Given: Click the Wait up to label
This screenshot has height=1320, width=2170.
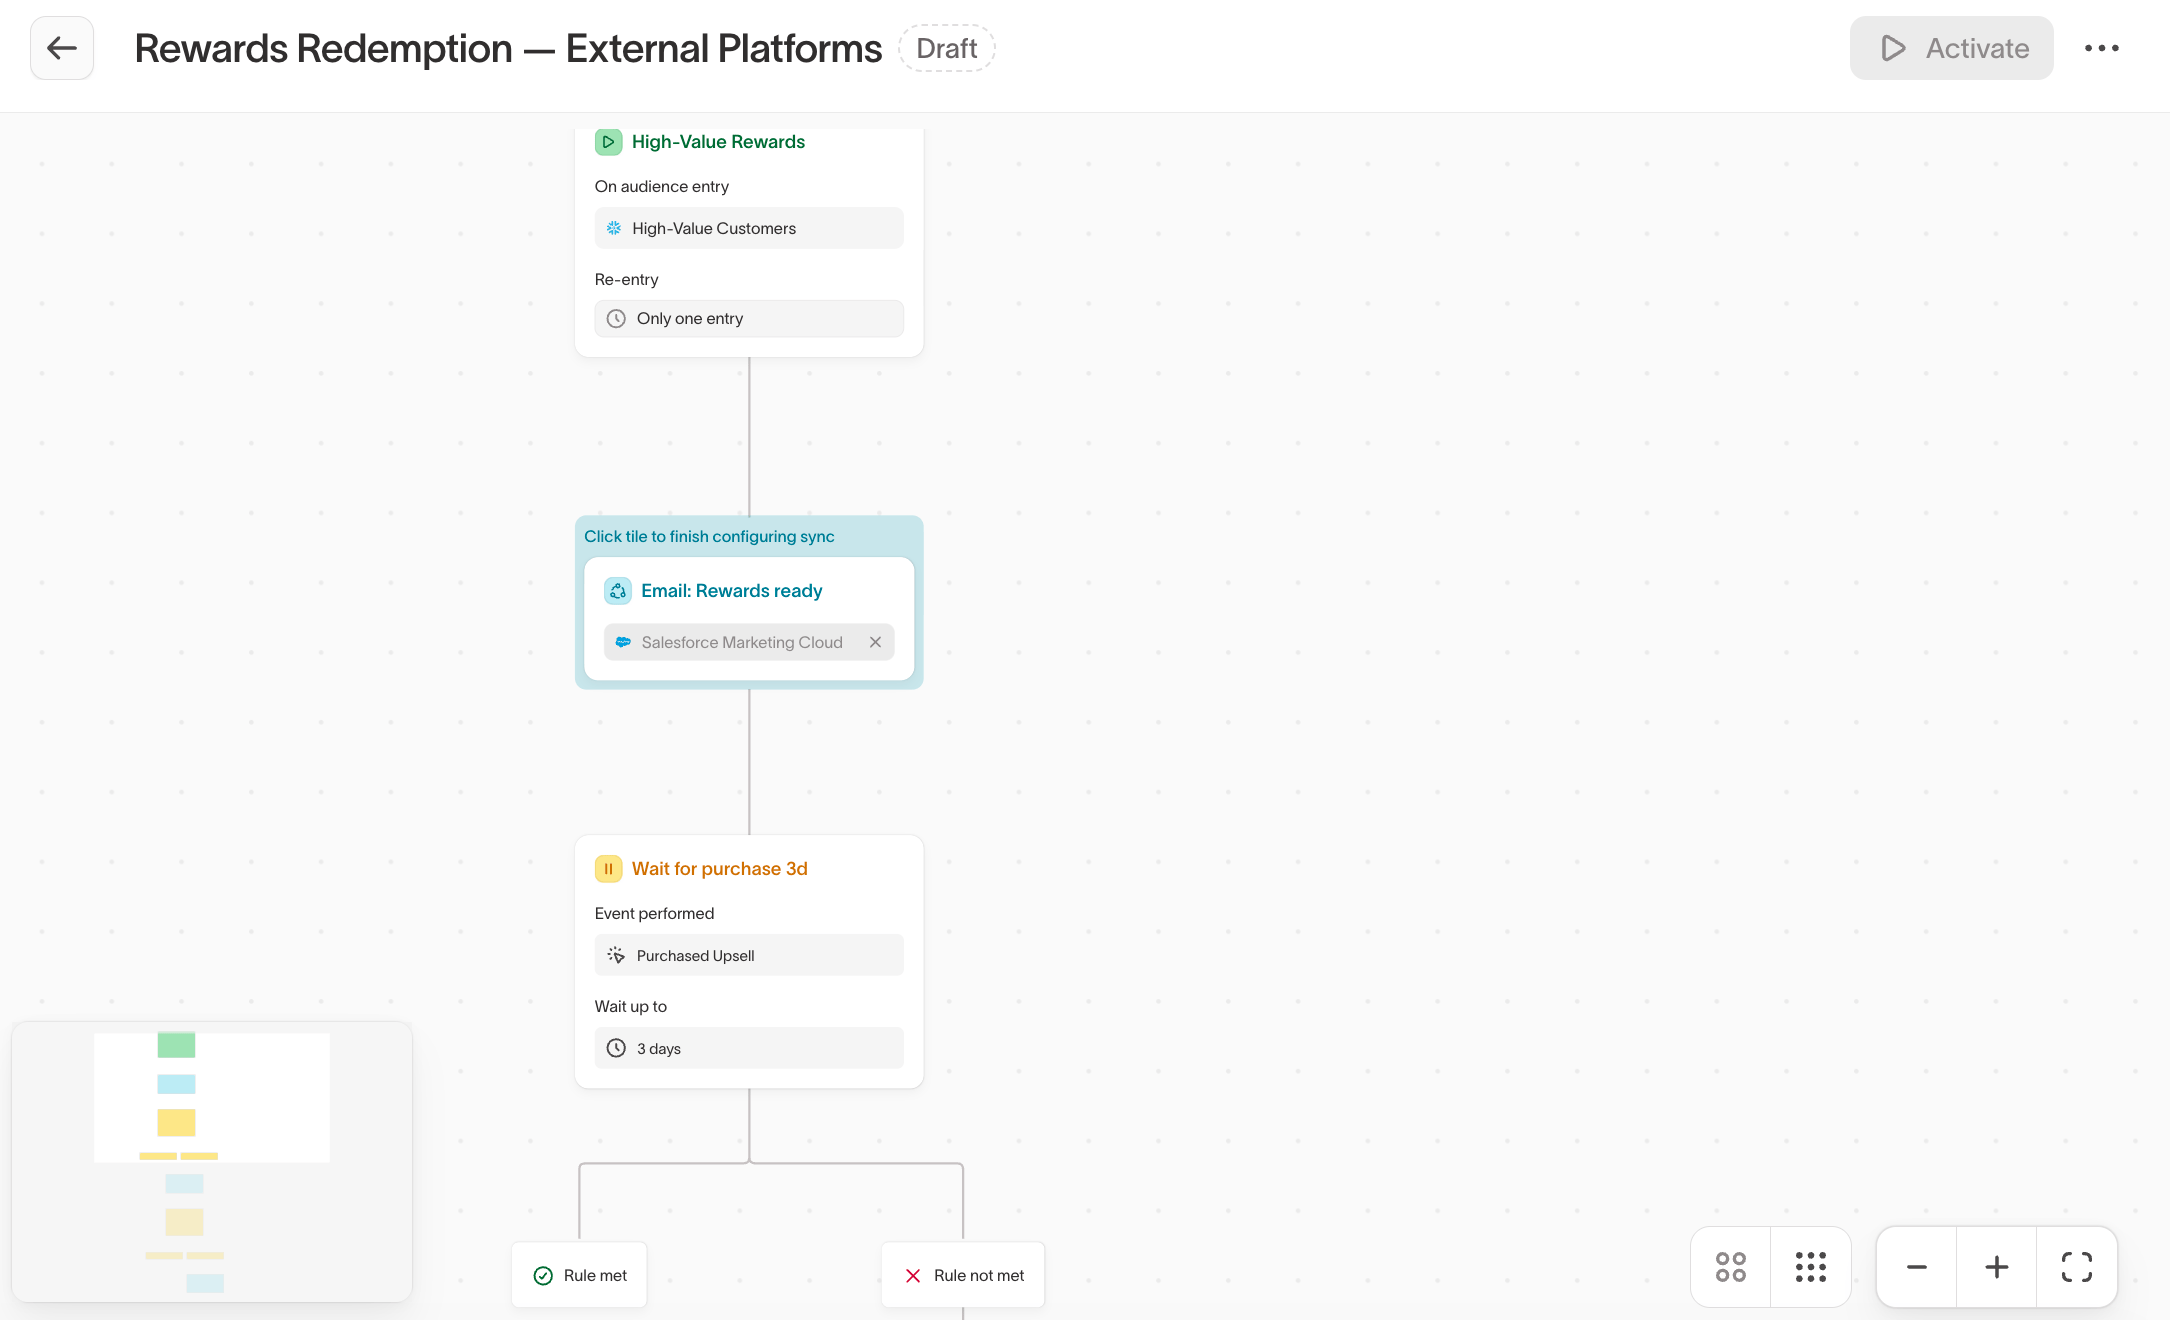Looking at the screenshot, I should pos(631,1006).
